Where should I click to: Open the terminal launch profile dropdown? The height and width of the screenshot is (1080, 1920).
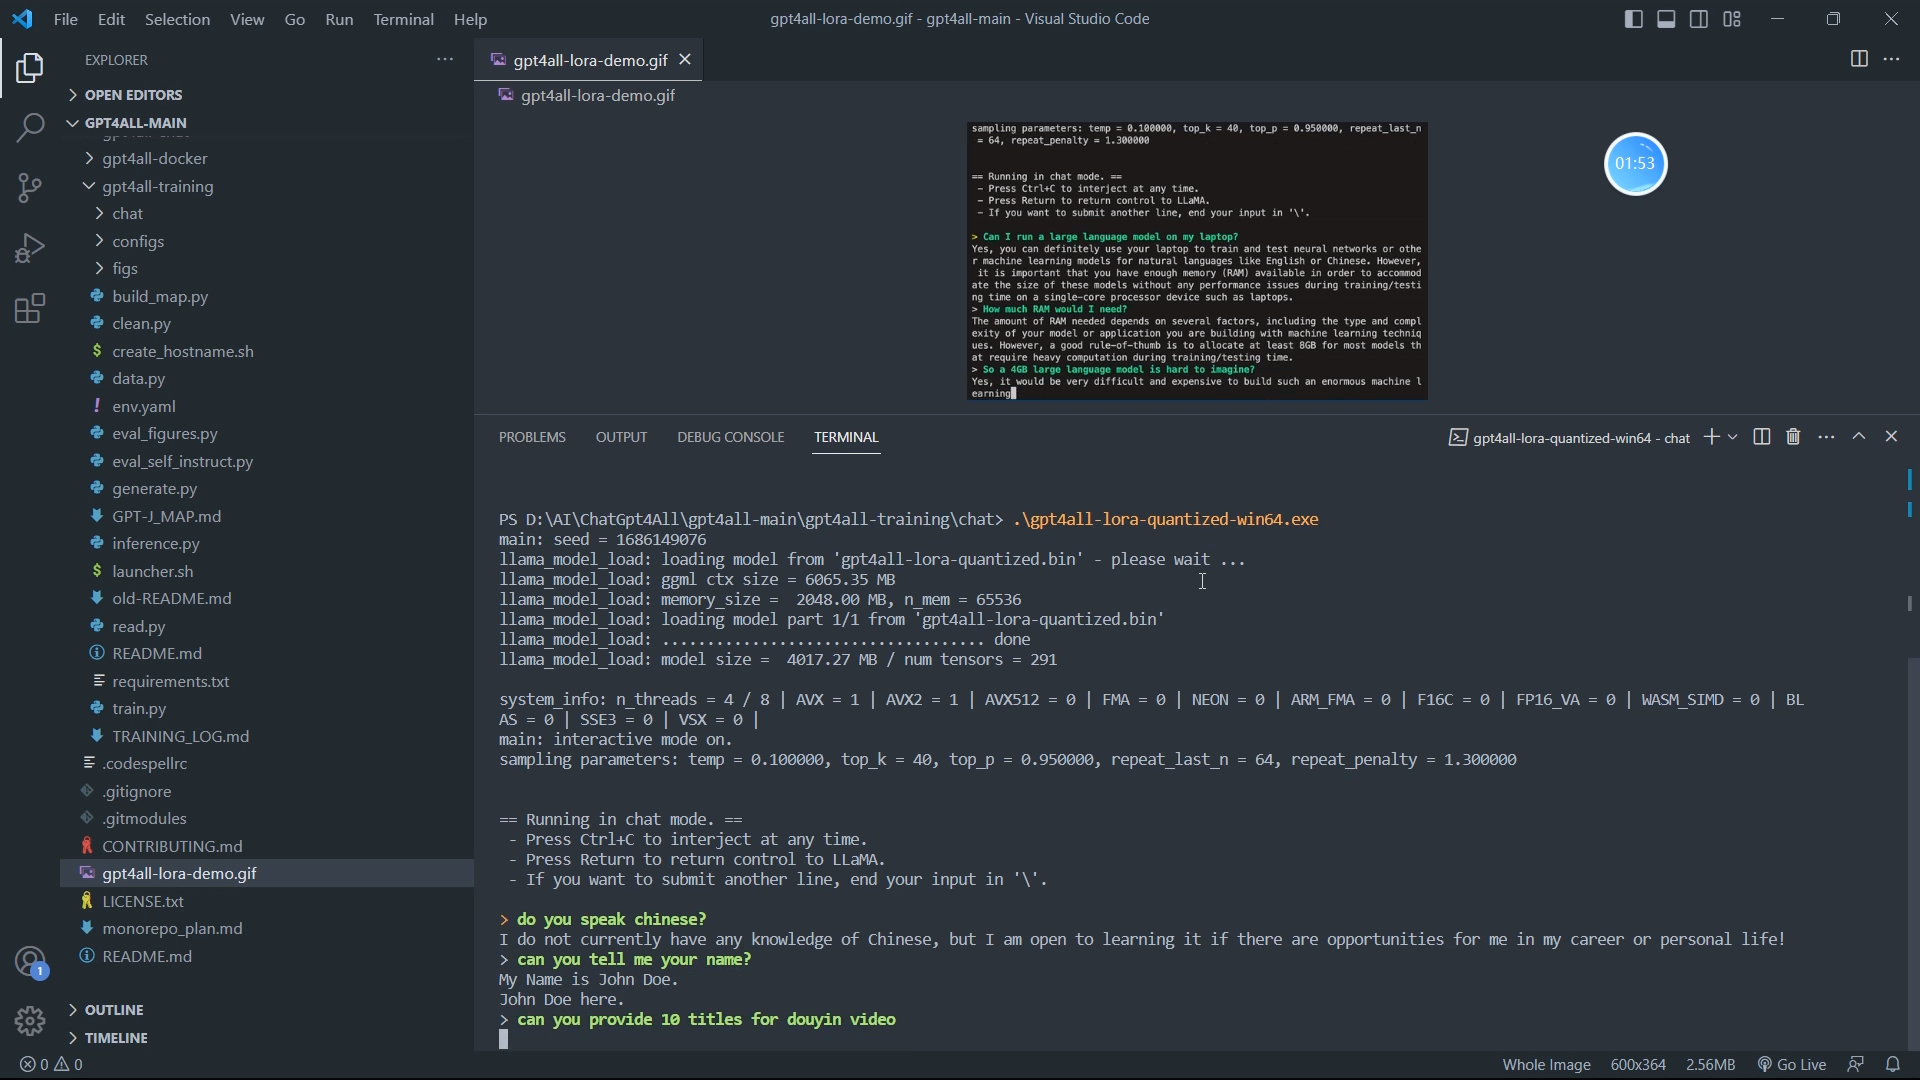pyautogui.click(x=1733, y=437)
